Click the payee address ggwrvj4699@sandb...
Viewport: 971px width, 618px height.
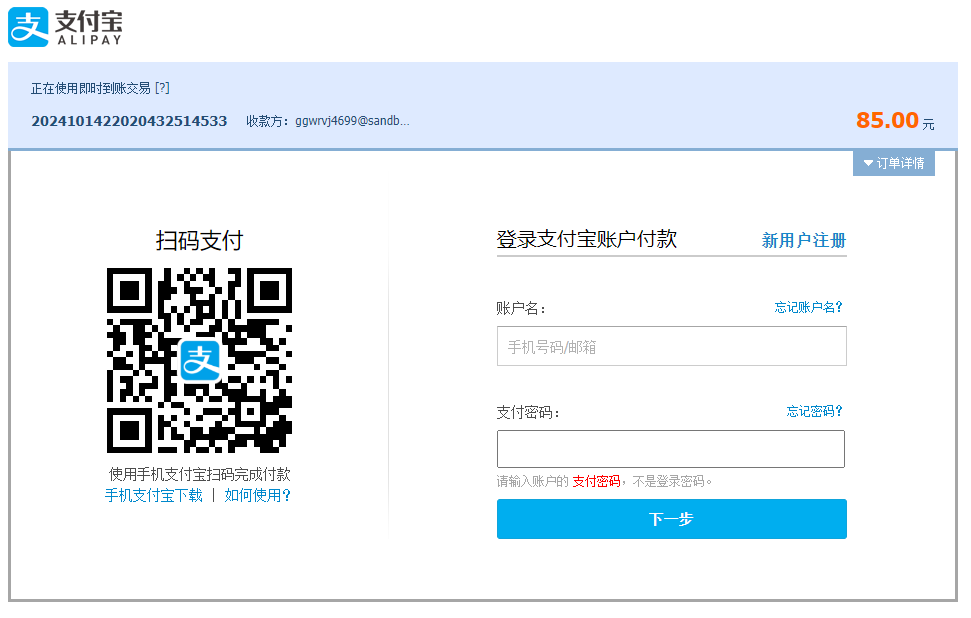[352, 121]
